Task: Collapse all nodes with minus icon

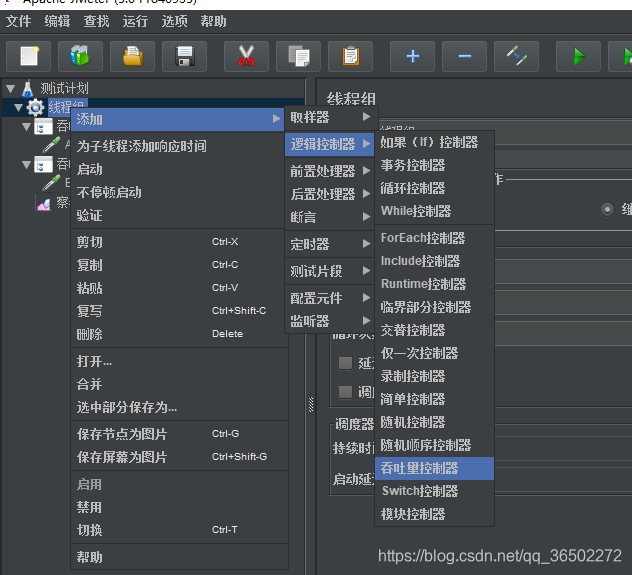Action: click(x=464, y=56)
